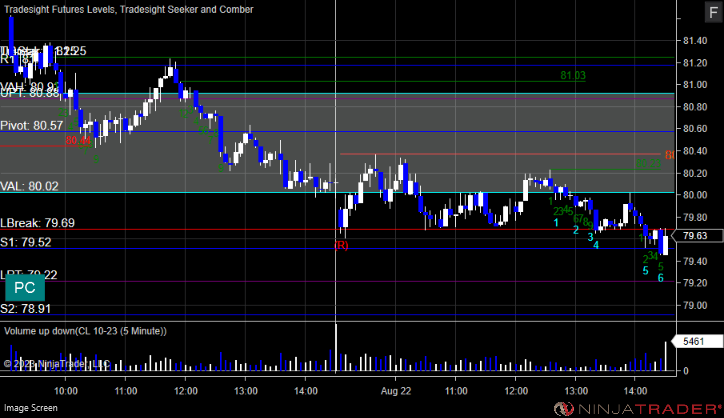Click the S2: 78.91 level label

(25, 309)
